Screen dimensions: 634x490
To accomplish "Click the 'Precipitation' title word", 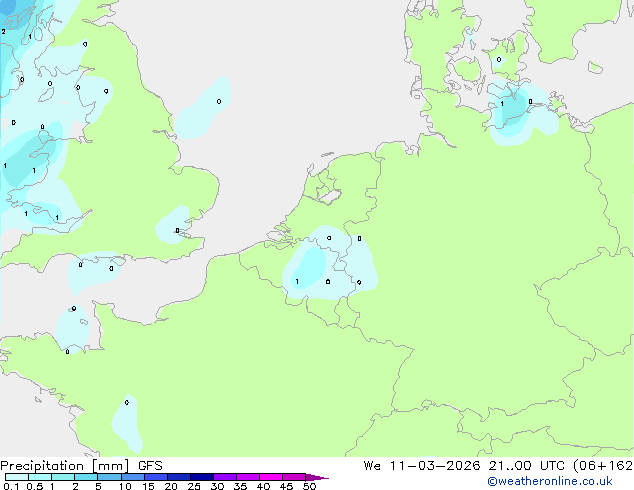I will click(42, 466).
